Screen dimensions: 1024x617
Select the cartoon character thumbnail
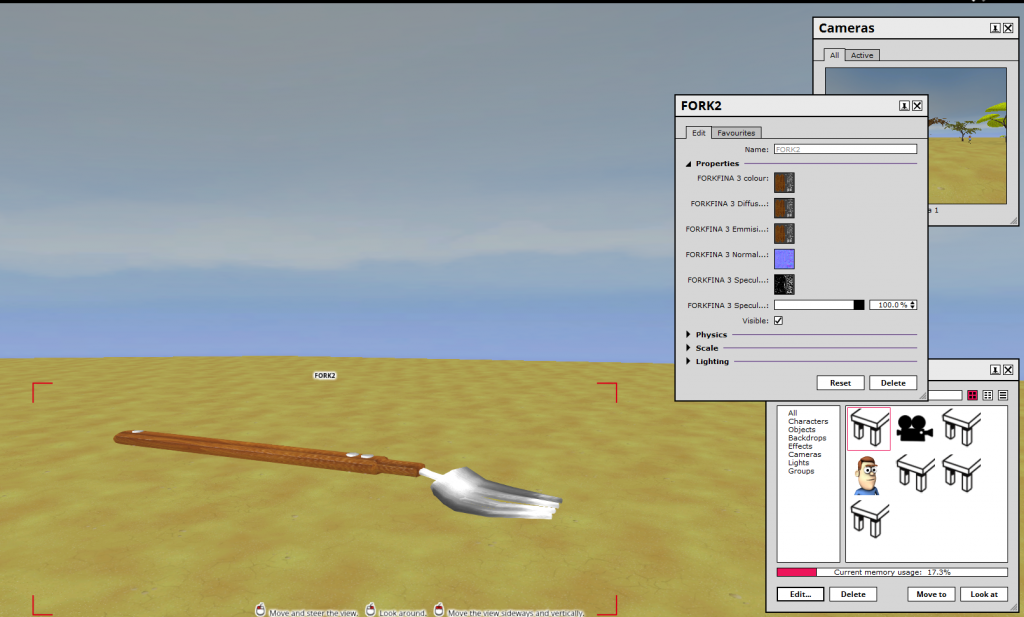(x=868, y=475)
